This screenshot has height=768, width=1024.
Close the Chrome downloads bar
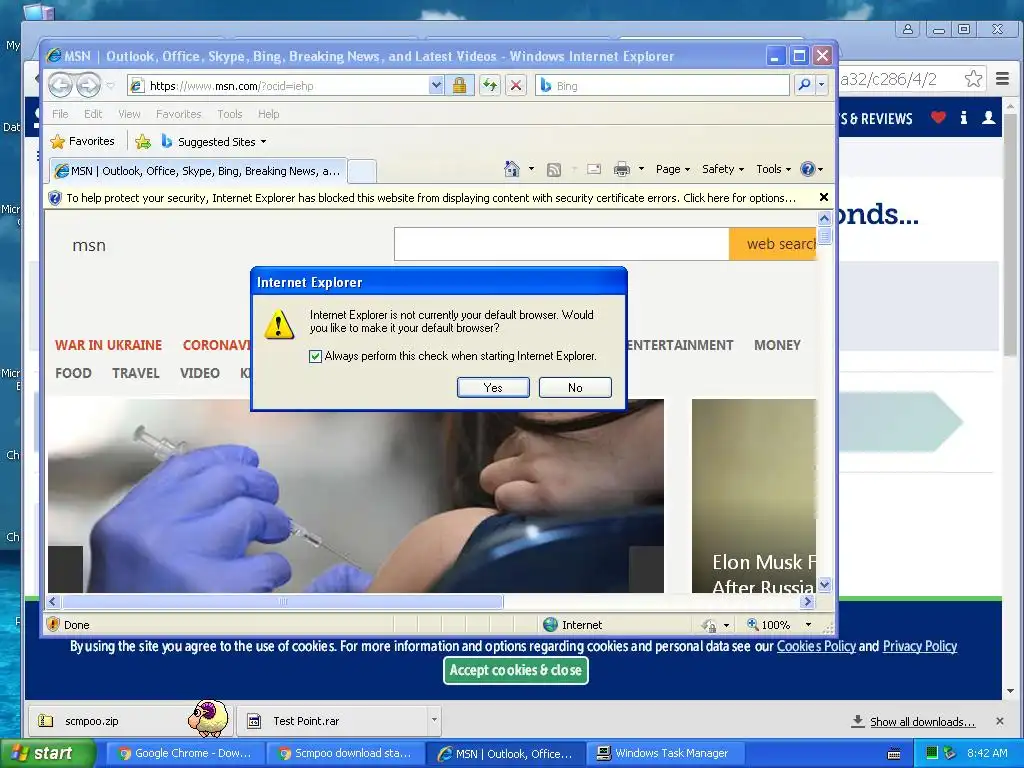click(x=999, y=721)
